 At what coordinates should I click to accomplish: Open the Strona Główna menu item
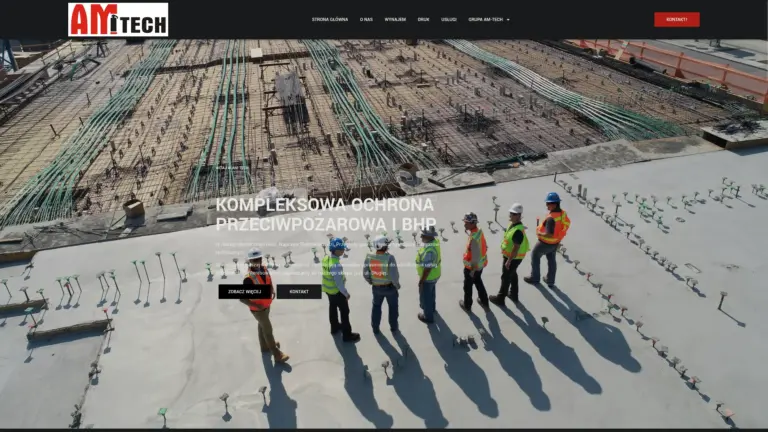[330, 20]
